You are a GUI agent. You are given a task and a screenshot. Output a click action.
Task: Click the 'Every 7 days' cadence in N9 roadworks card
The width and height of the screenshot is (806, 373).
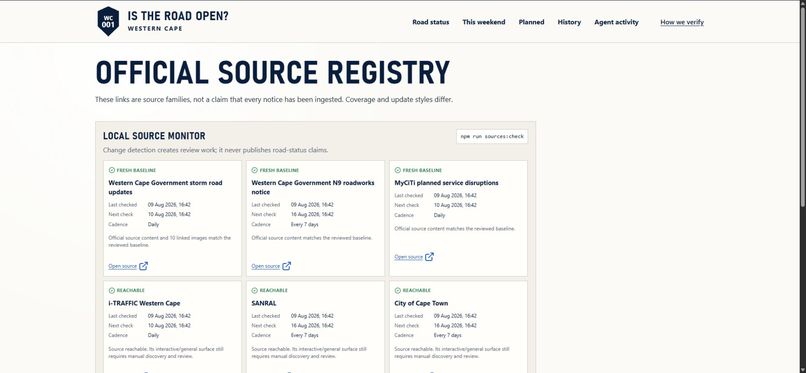305,225
